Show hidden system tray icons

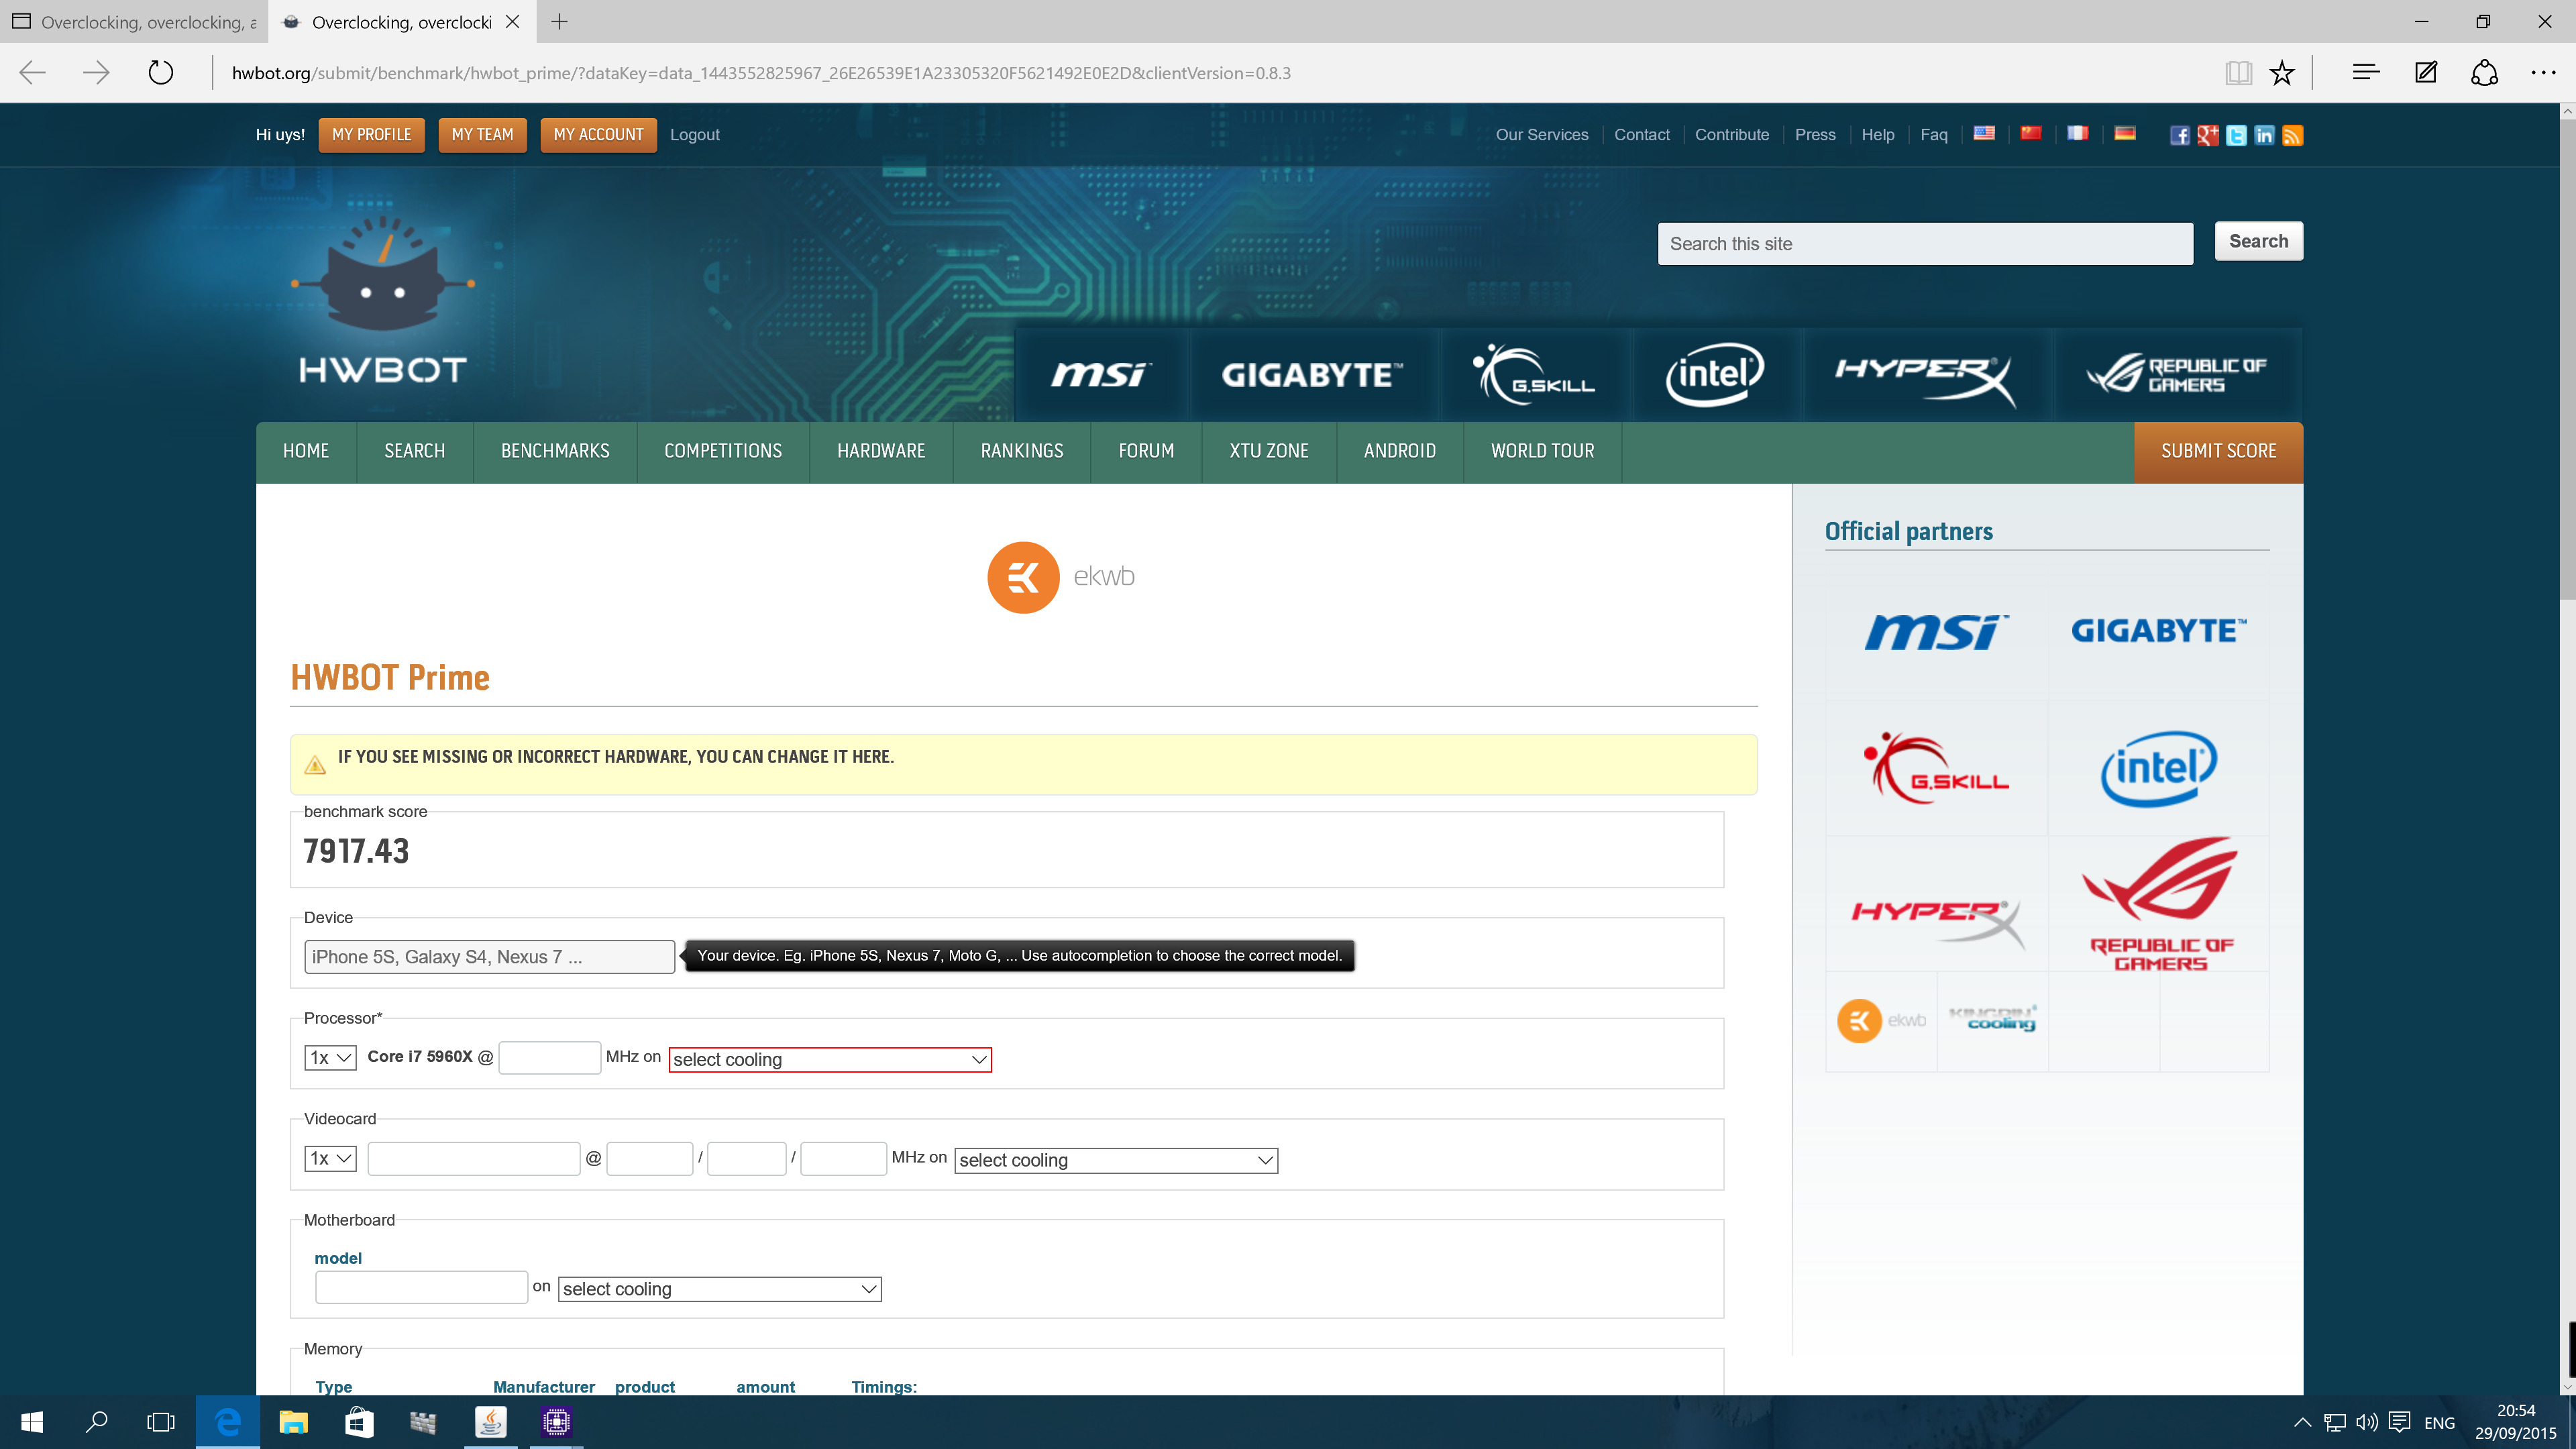click(2301, 1421)
